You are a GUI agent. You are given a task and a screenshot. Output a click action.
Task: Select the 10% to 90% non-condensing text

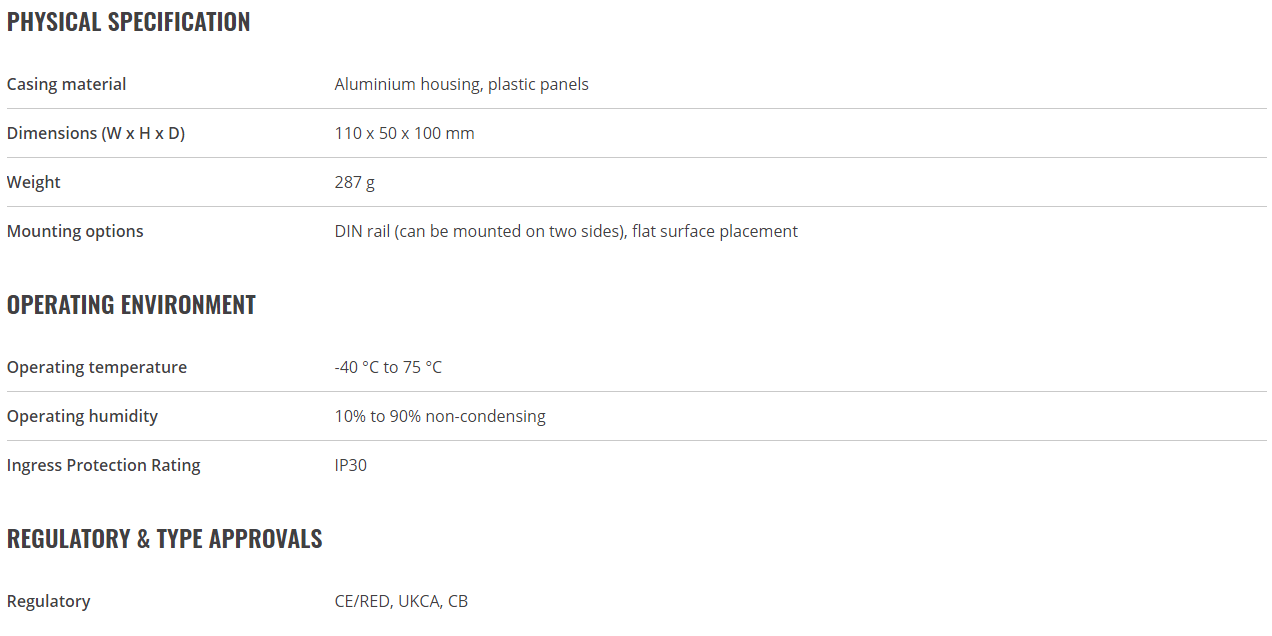pos(440,416)
